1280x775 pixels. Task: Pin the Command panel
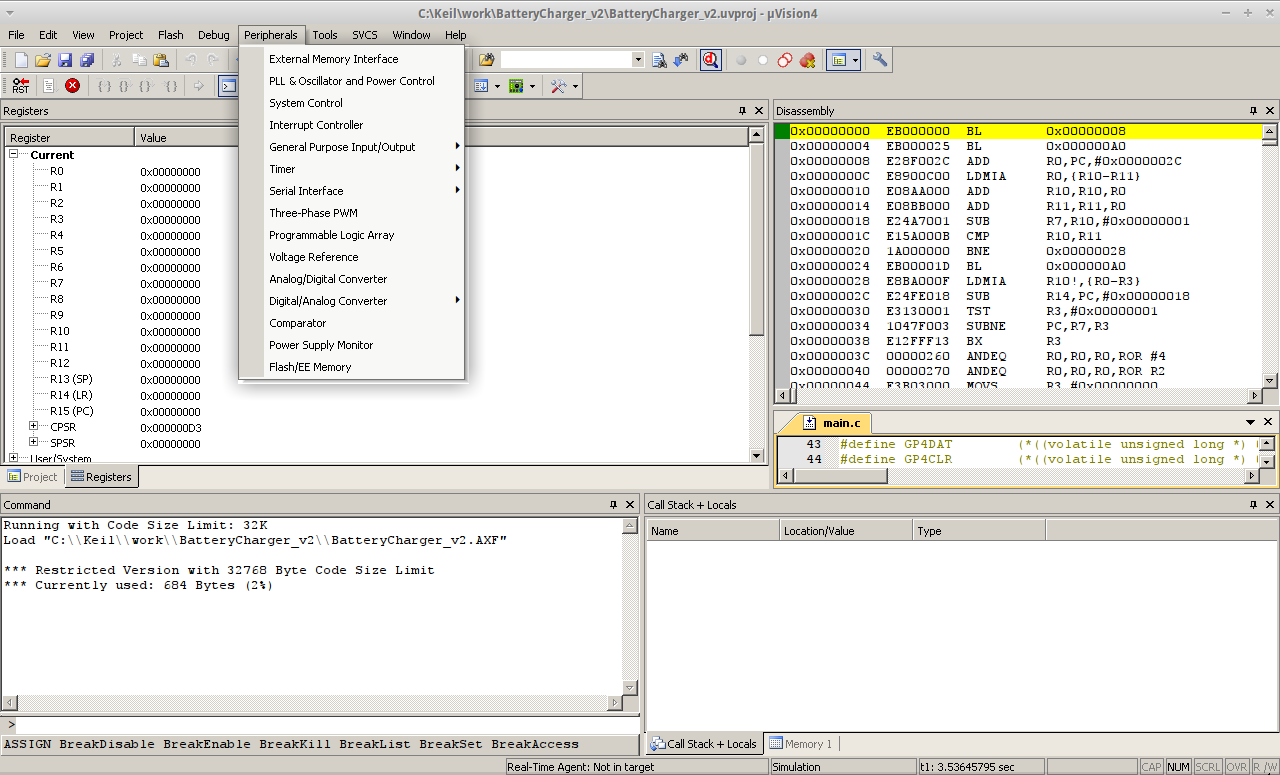coord(614,505)
